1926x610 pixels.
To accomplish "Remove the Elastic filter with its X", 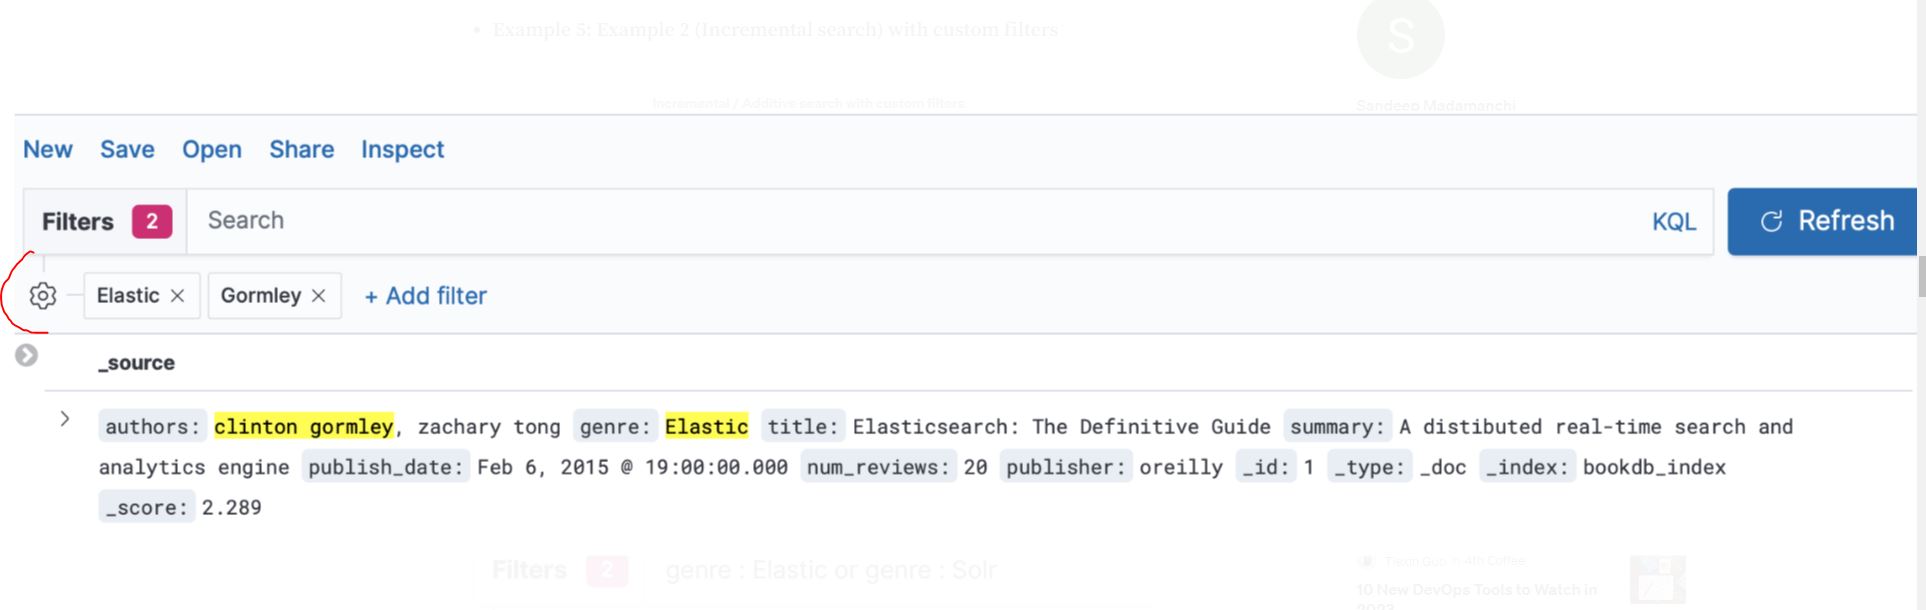I will (x=177, y=296).
